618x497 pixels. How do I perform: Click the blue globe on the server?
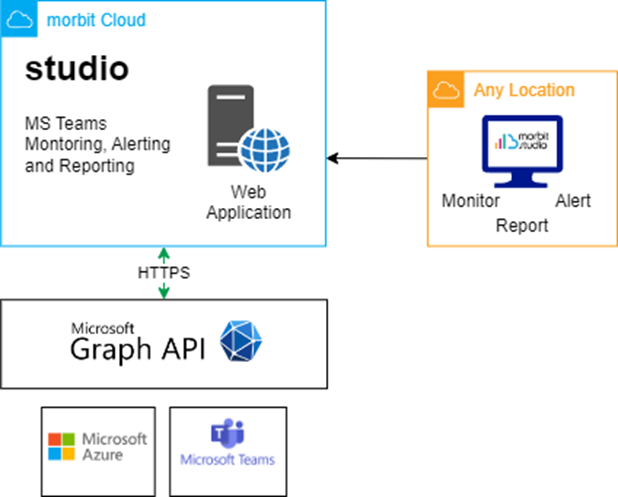coord(265,150)
